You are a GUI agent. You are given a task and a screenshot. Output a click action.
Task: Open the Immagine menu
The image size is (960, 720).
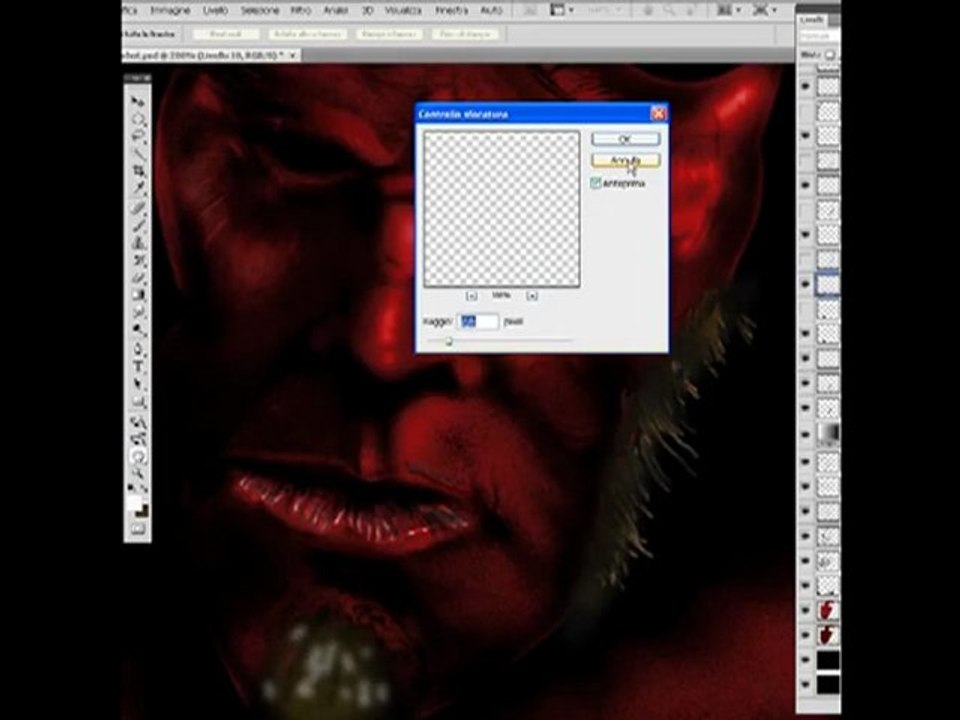click(170, 10)
